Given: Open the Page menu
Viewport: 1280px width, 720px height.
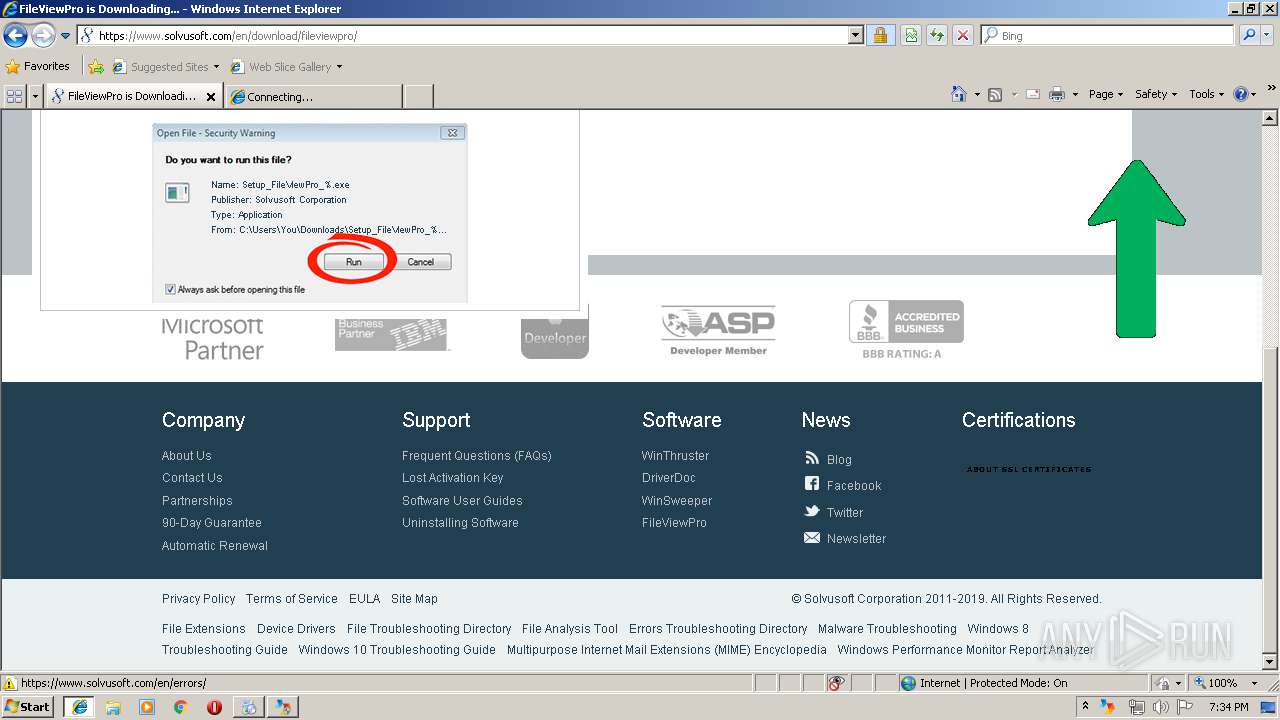Looking at the screenshot, I should click(1106, 94).
